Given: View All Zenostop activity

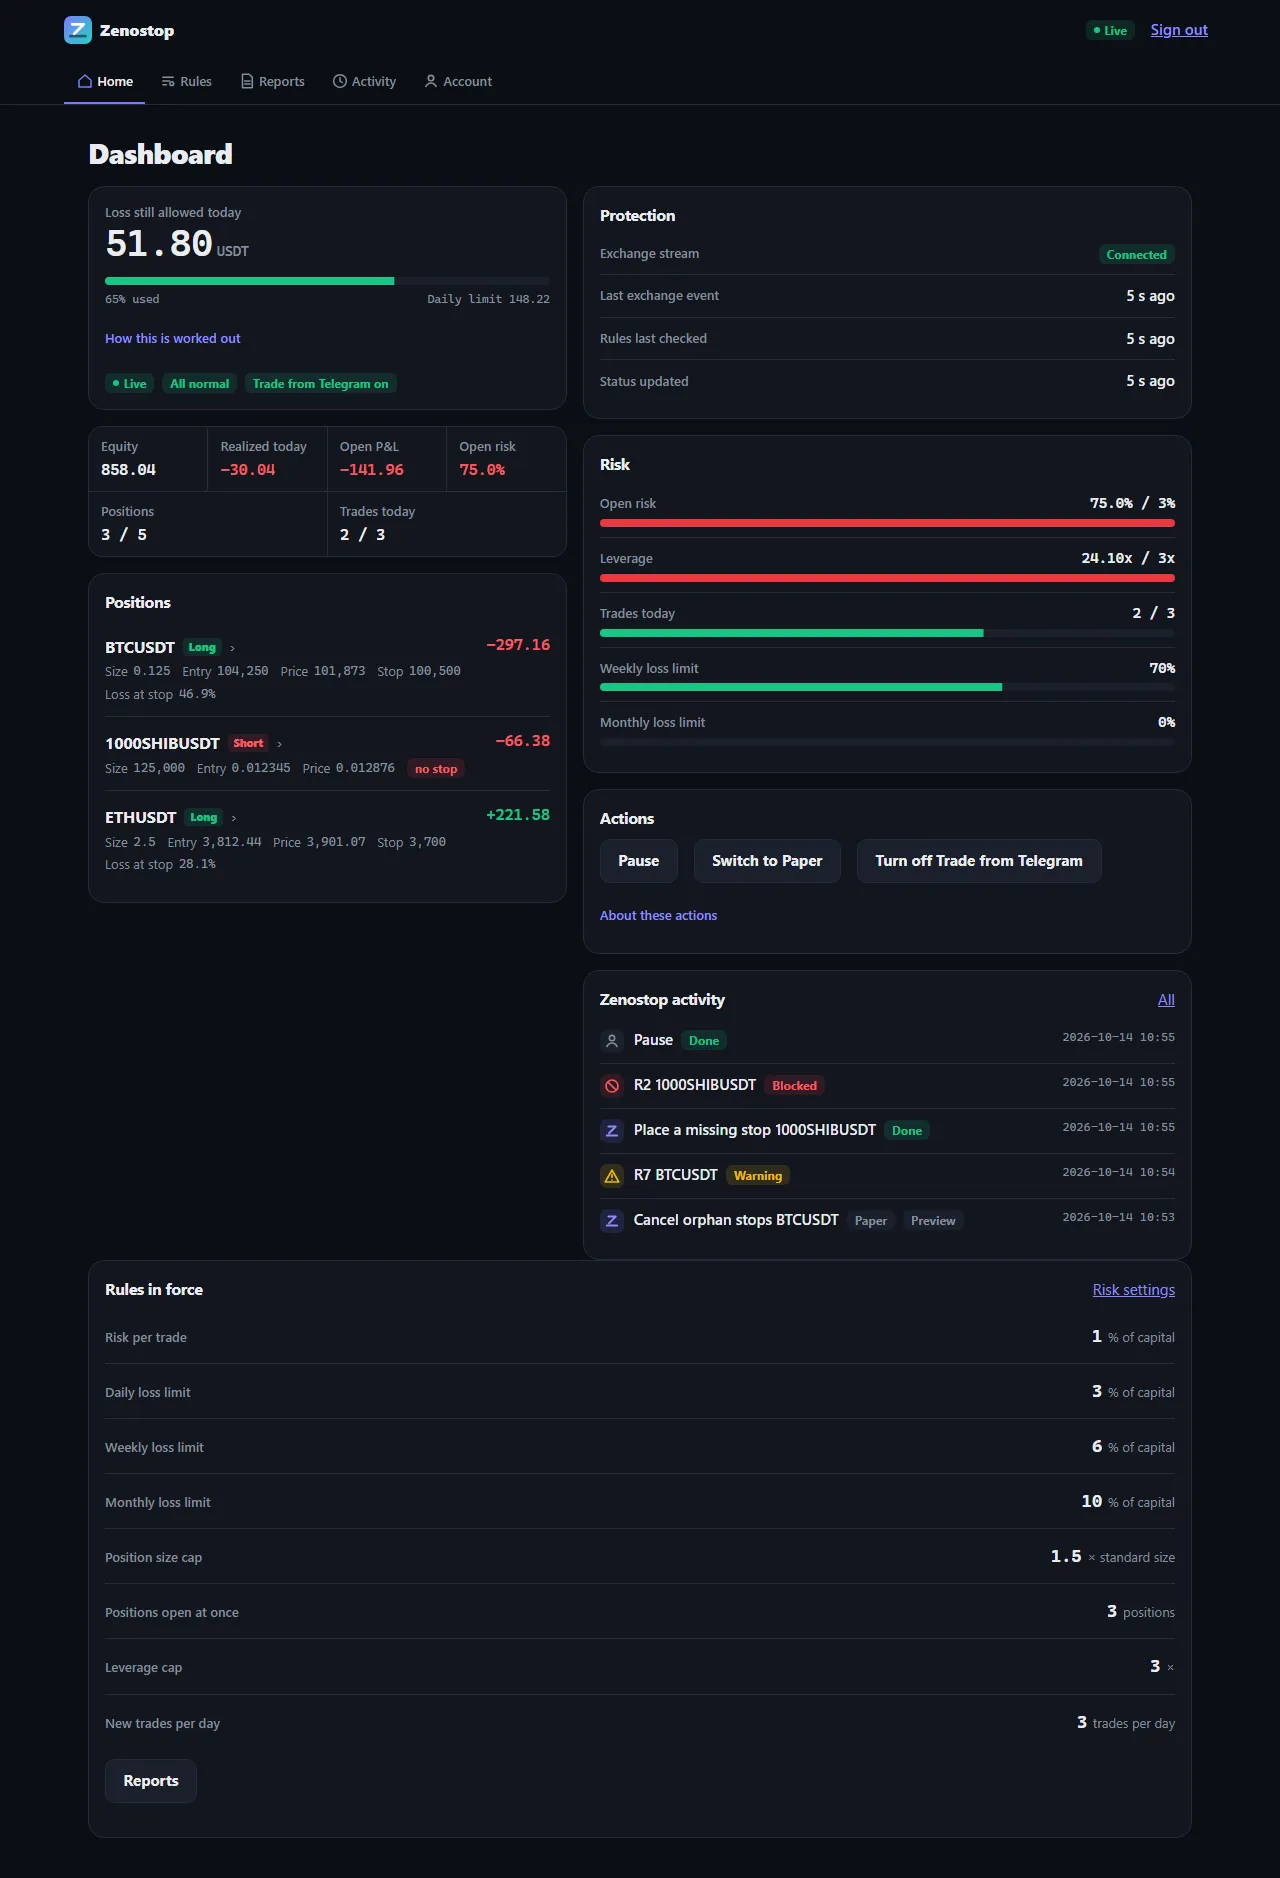Looking at the screenshot, I should point(1166,1000).
